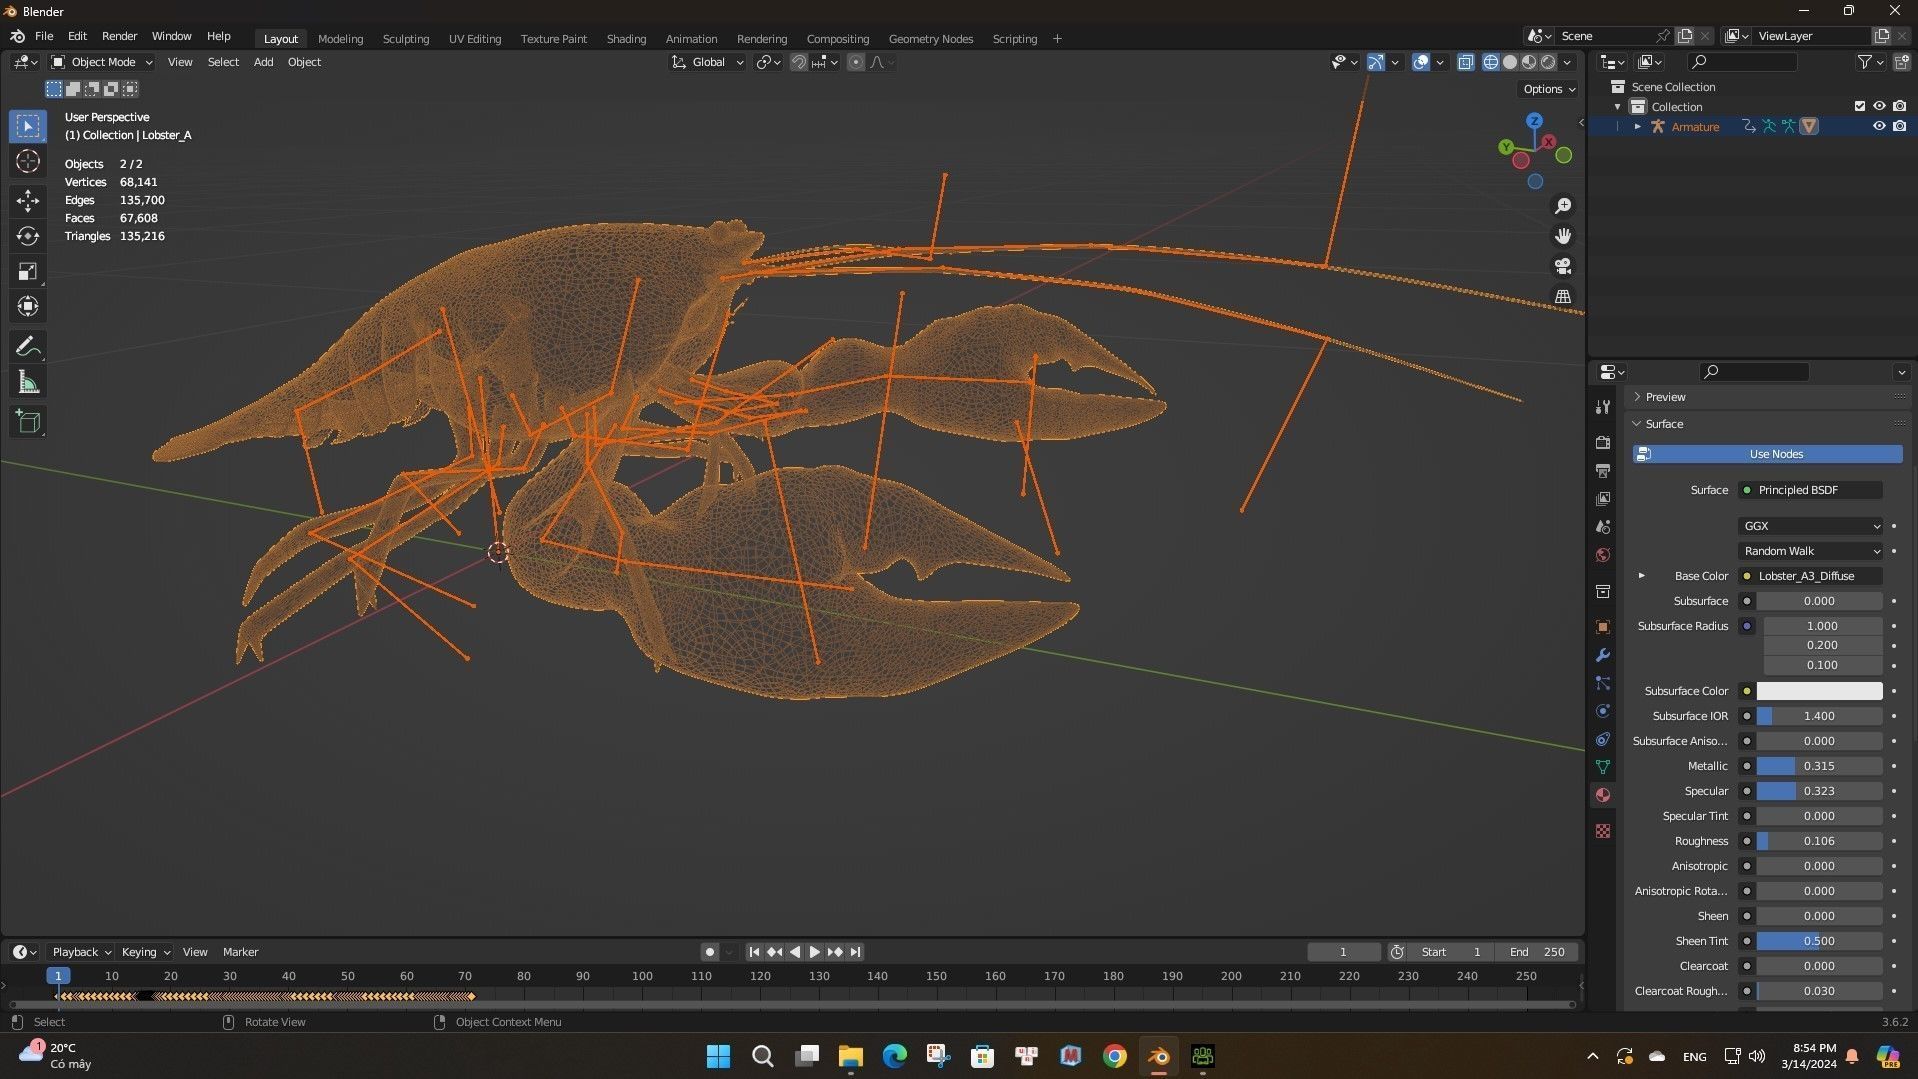This screenshot has width=1918, height=1079.
Task: Select the Transform tool
Action: pos(28,306)
